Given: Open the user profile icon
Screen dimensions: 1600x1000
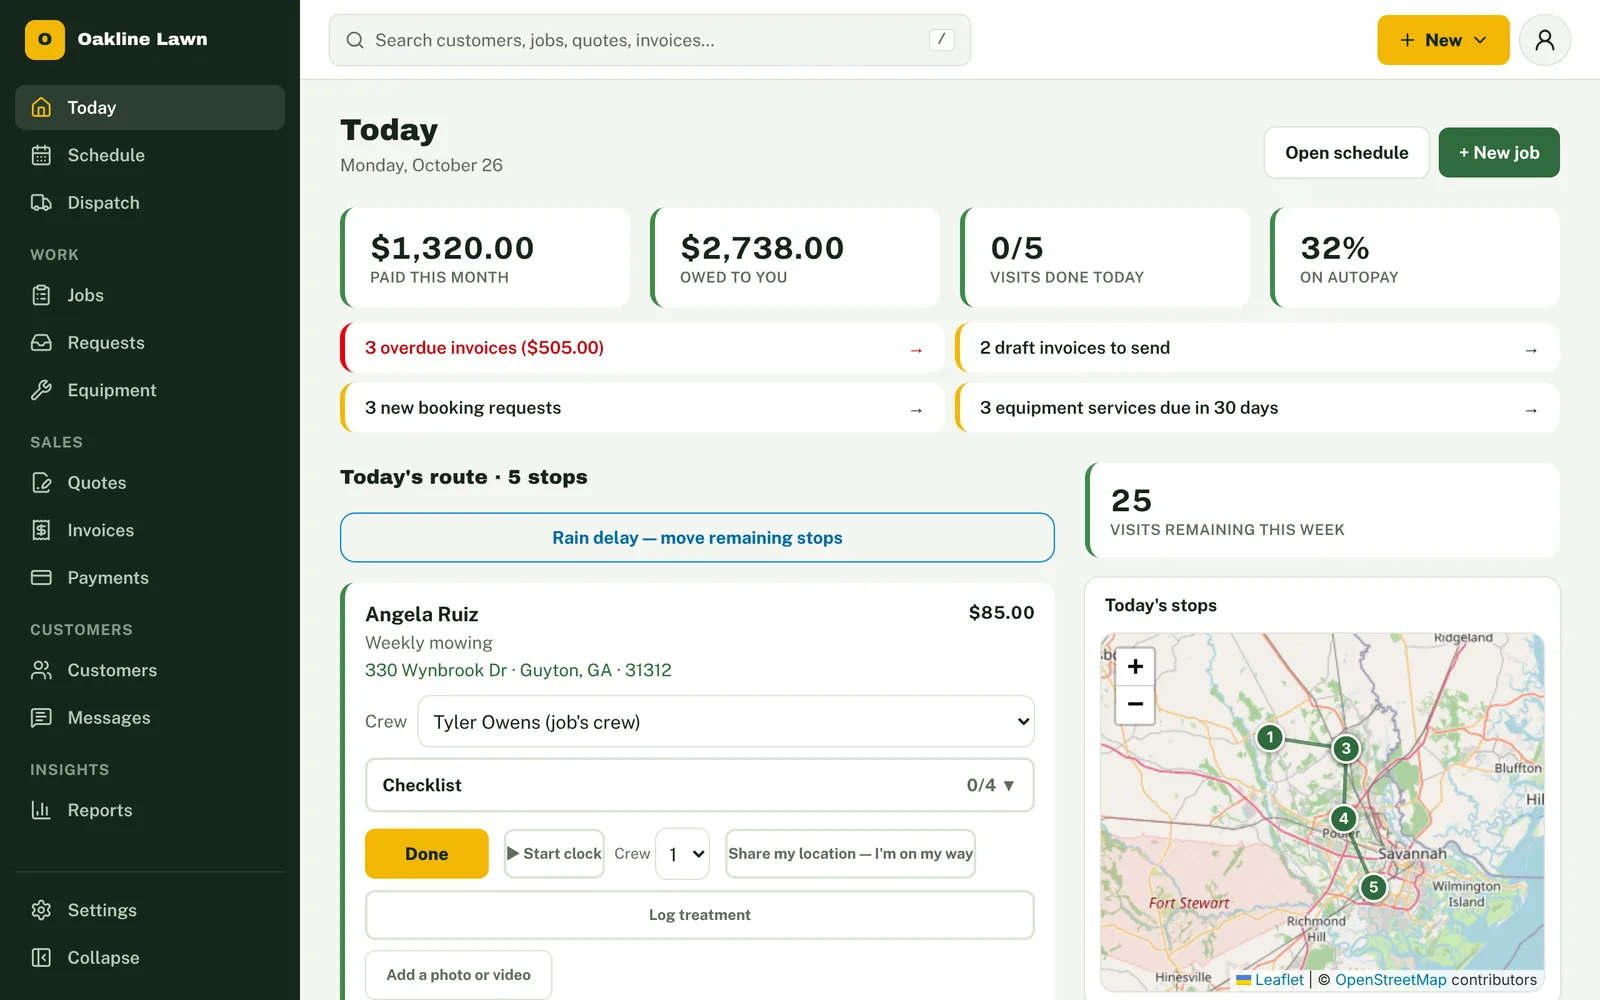Looking at the screenshot, I should tap(1544, 40).
